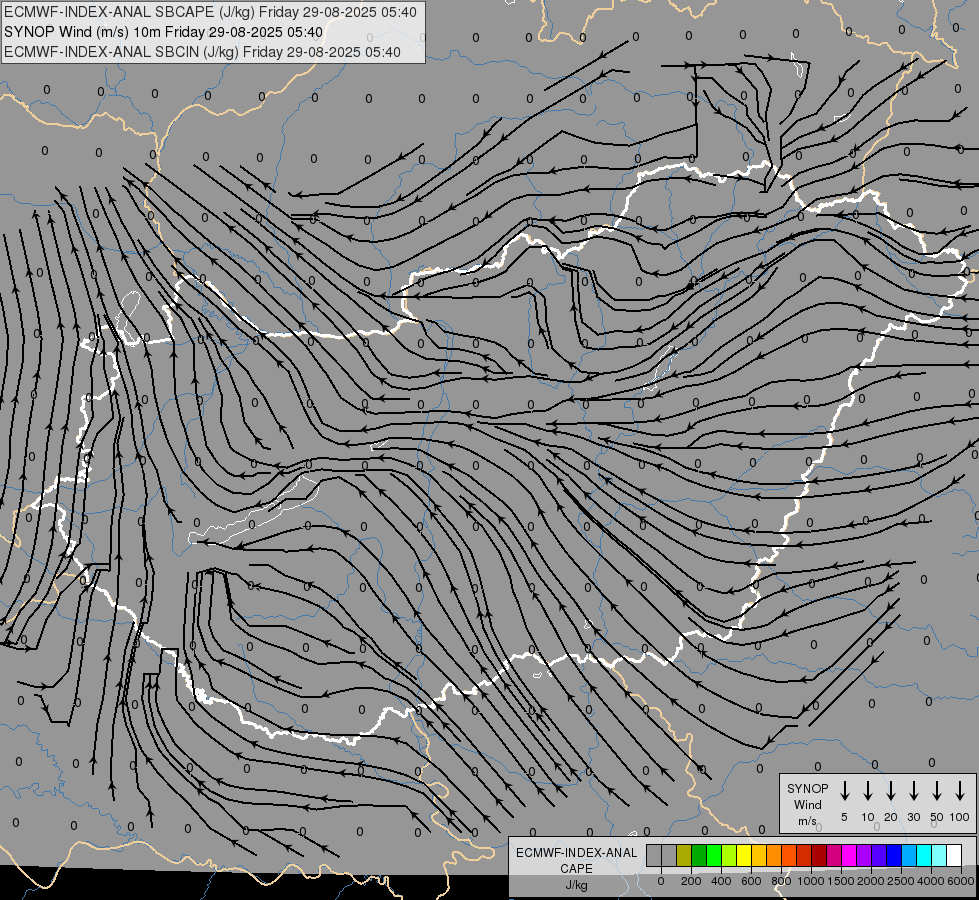Click the 50 m/s wind speed label

pos(937,817)
